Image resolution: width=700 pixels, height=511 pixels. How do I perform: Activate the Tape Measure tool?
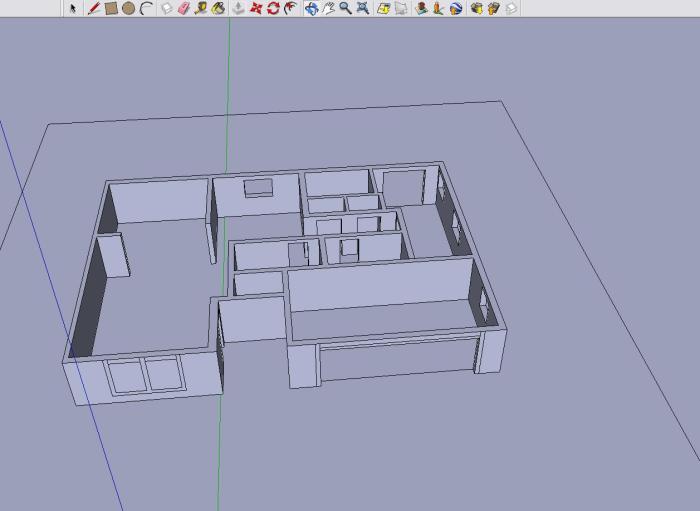200,8
